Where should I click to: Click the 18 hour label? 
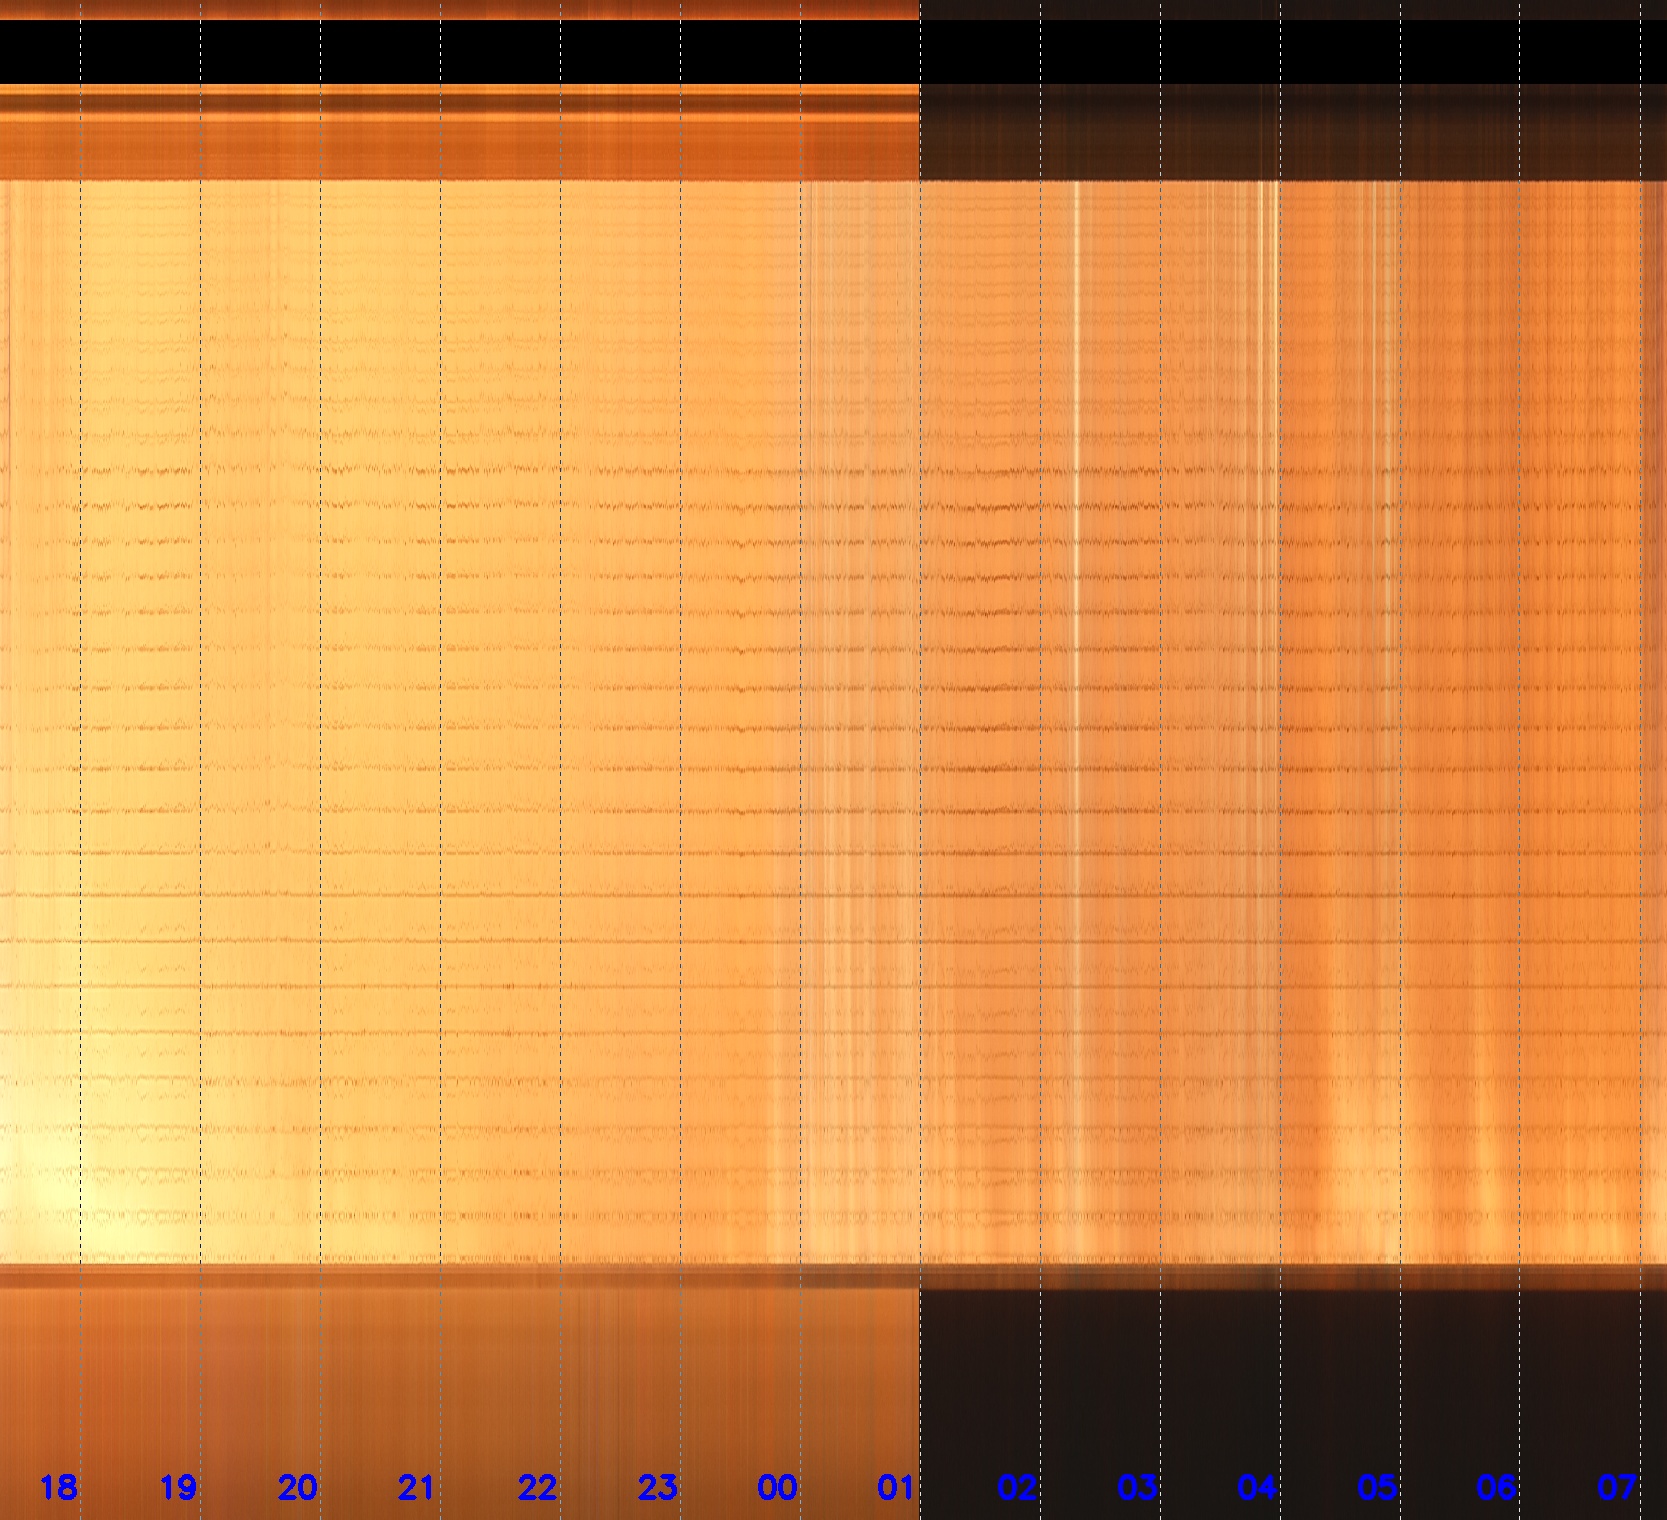click(x=58, y=1488)
